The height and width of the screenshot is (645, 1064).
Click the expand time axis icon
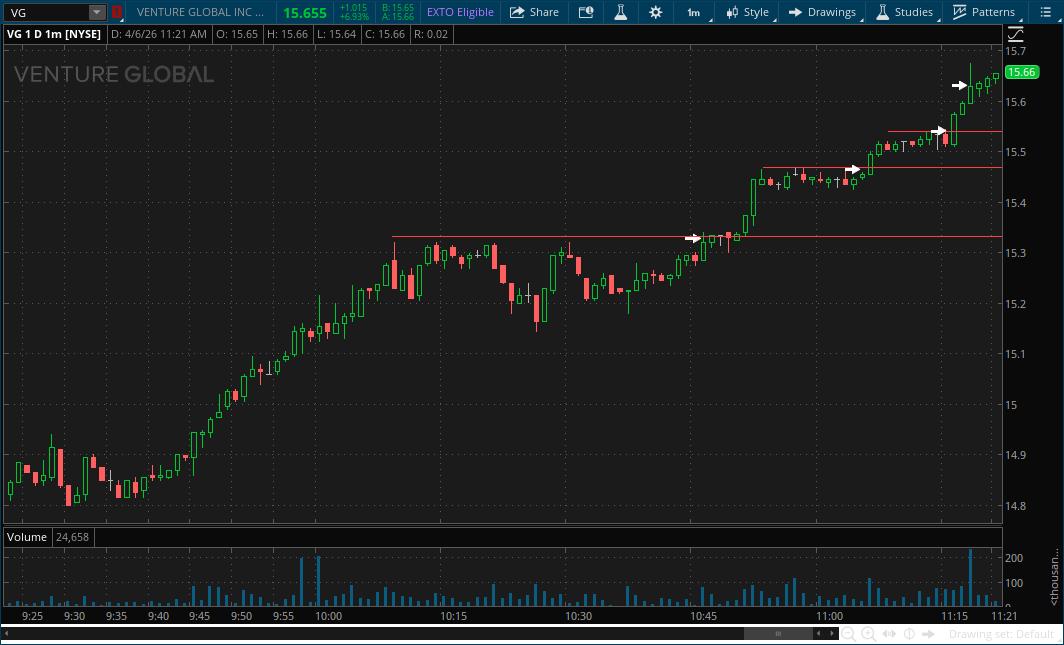[x=889, y=634]
